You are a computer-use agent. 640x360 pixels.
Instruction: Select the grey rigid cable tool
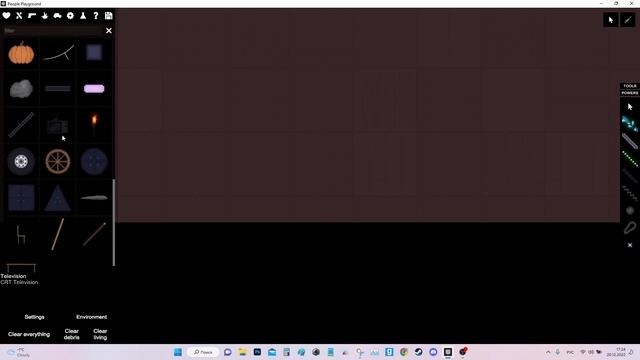click(x=630, y=141)
